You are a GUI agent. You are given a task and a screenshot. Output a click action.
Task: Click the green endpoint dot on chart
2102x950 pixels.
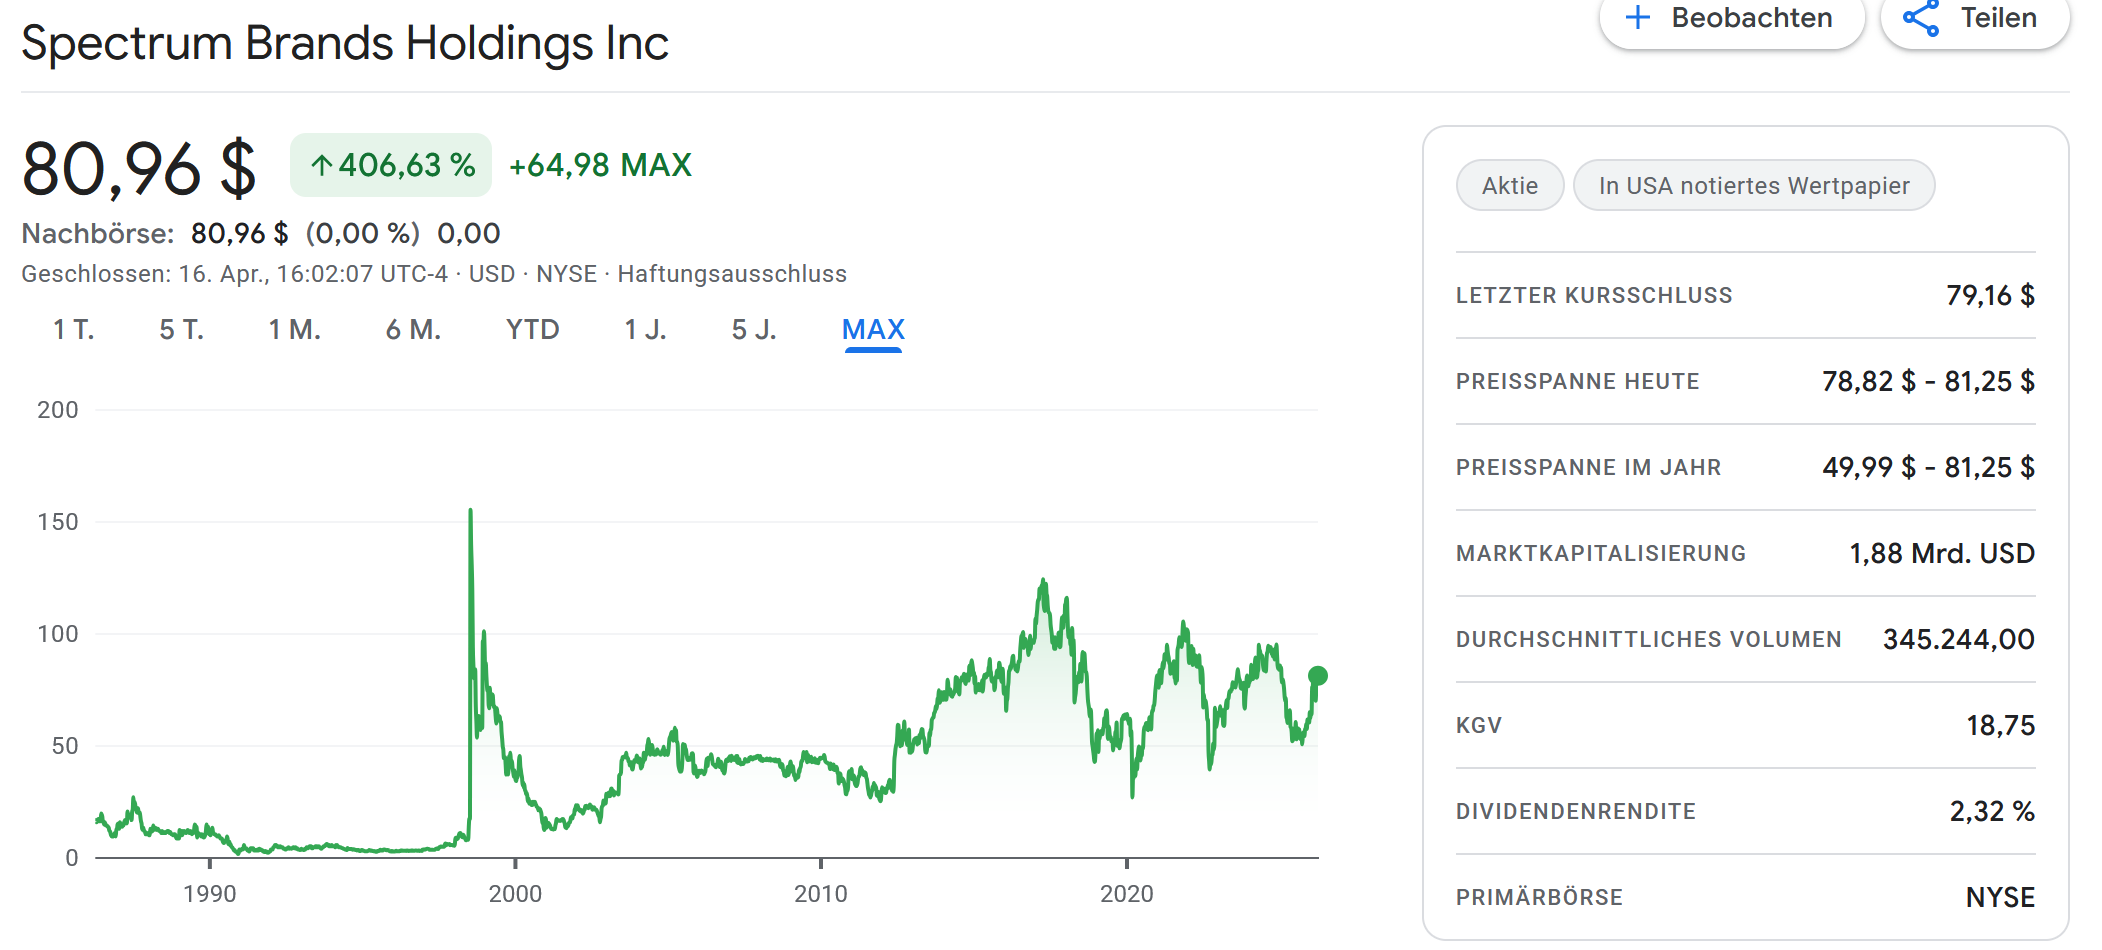(1318, 676)
